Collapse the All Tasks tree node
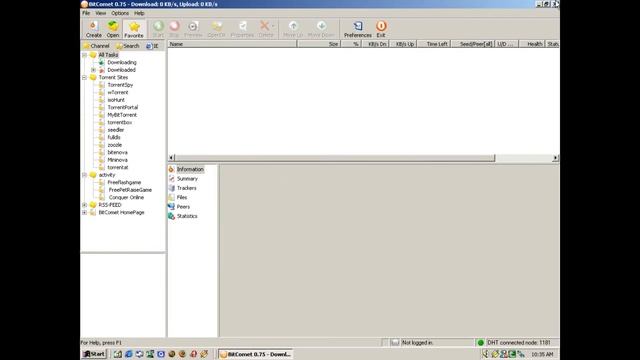Image resolution: width=640 pixels, height=360 pixels. click(84, 55)
